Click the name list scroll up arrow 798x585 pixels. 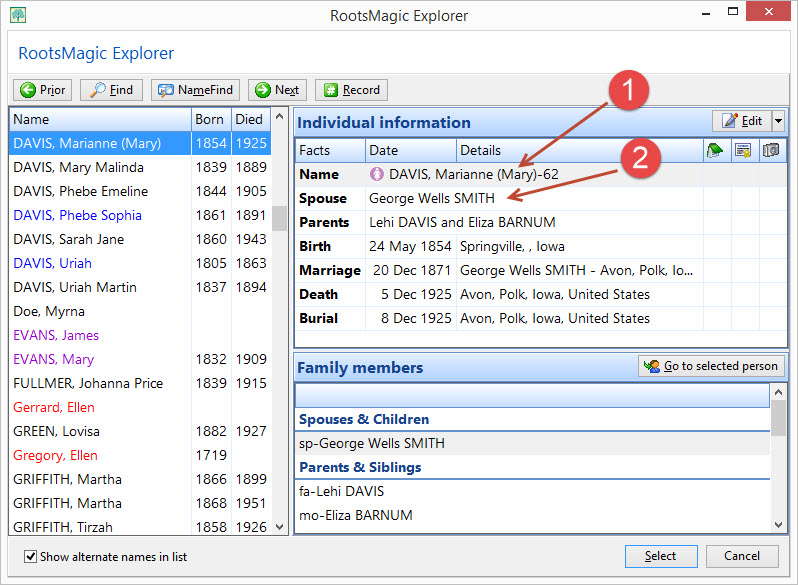279,116
